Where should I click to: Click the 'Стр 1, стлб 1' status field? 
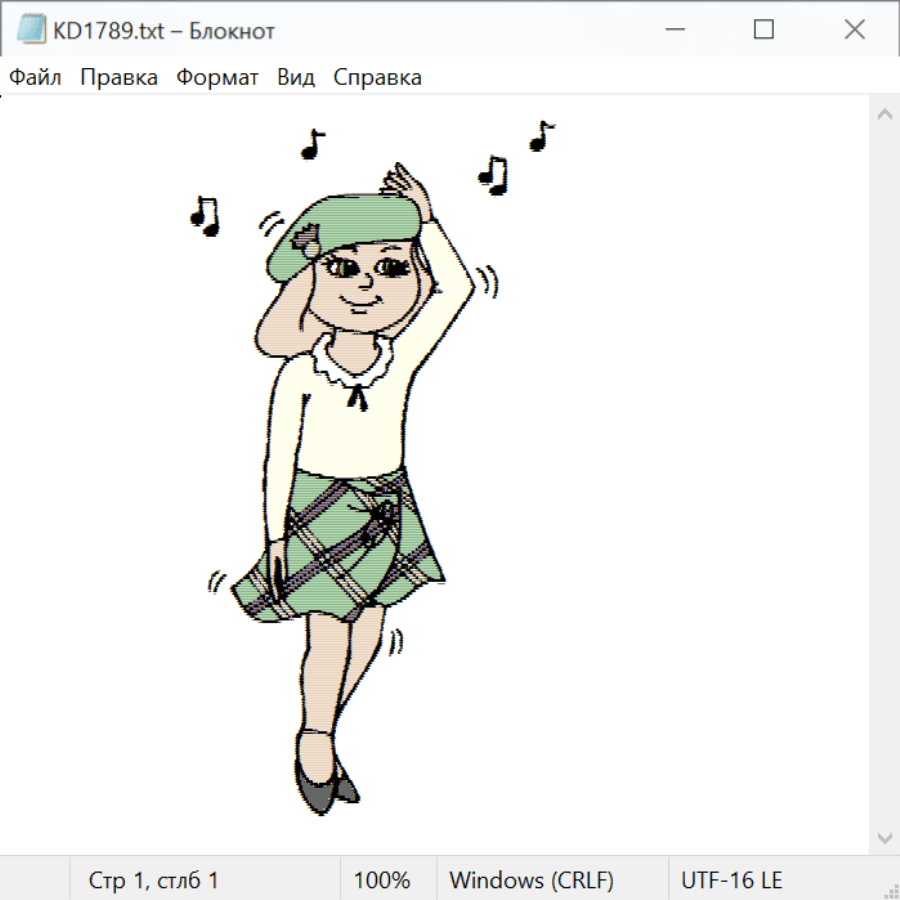pyautogui.click(x=154, y=880)
